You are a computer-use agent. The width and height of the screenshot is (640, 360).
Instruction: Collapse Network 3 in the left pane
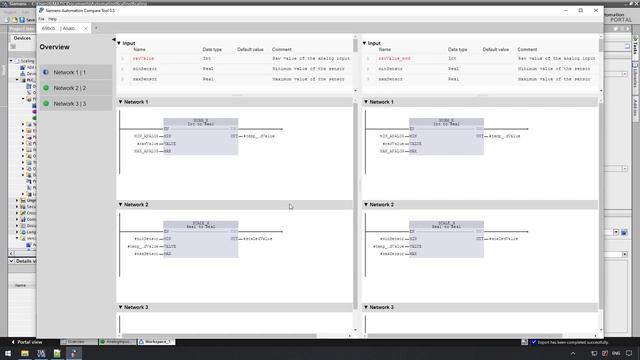120,307
